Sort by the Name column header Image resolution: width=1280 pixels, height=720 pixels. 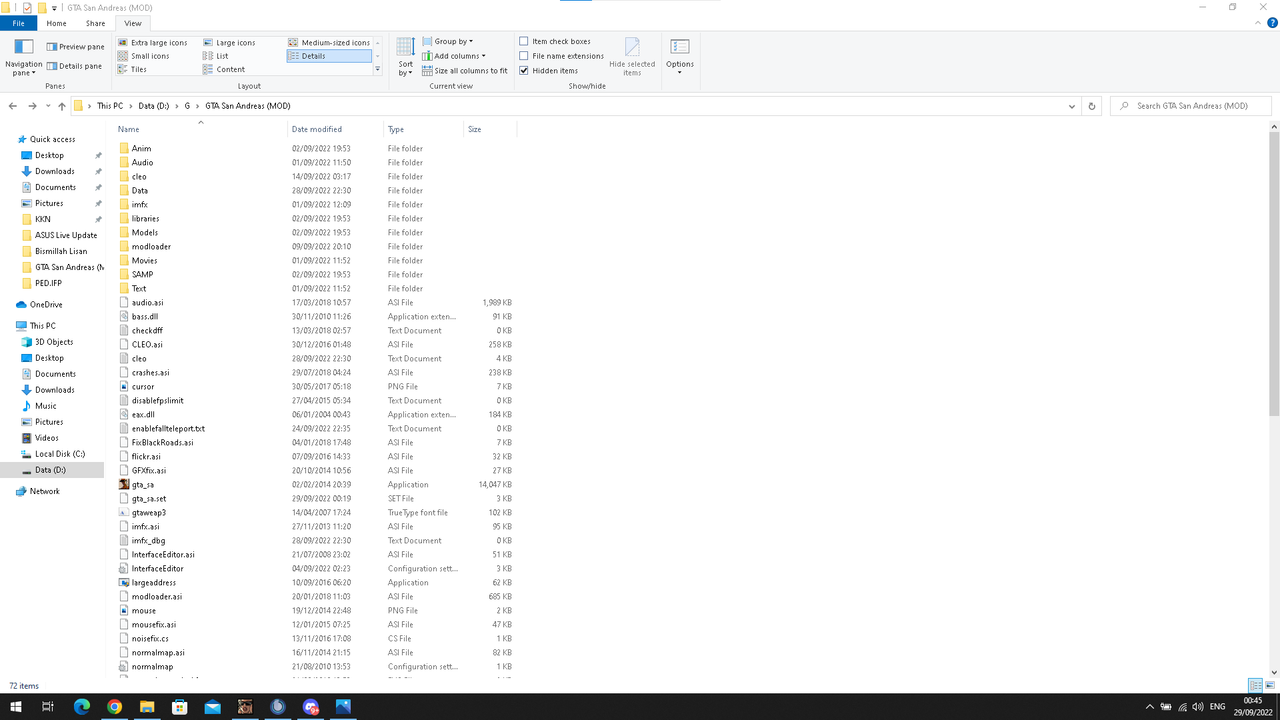coord(201,129)
